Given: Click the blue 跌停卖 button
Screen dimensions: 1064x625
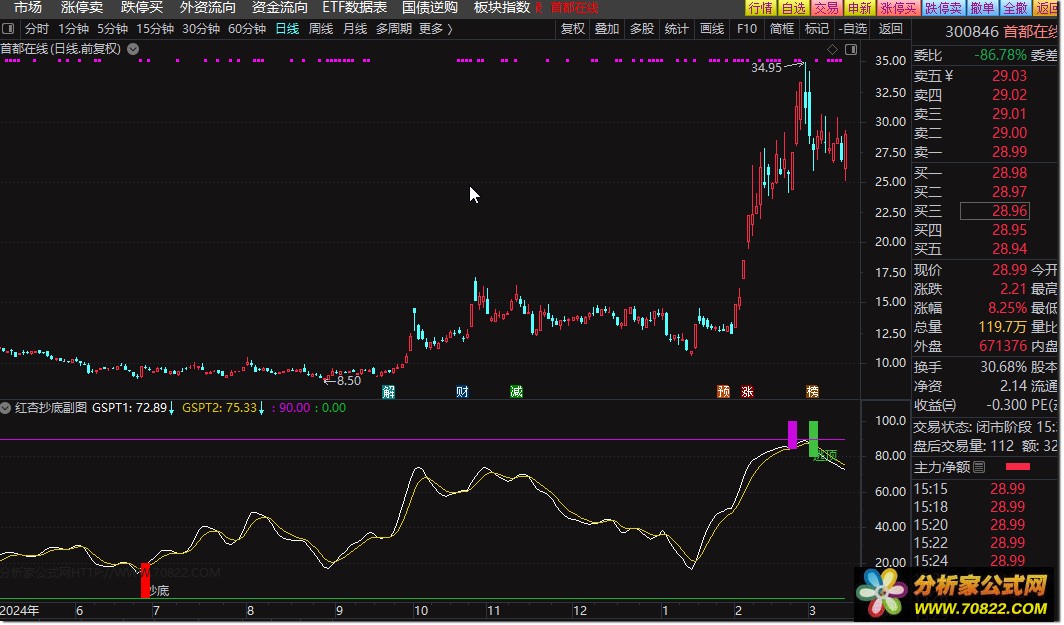Looking at the screenshot, I should coord(943,8).
